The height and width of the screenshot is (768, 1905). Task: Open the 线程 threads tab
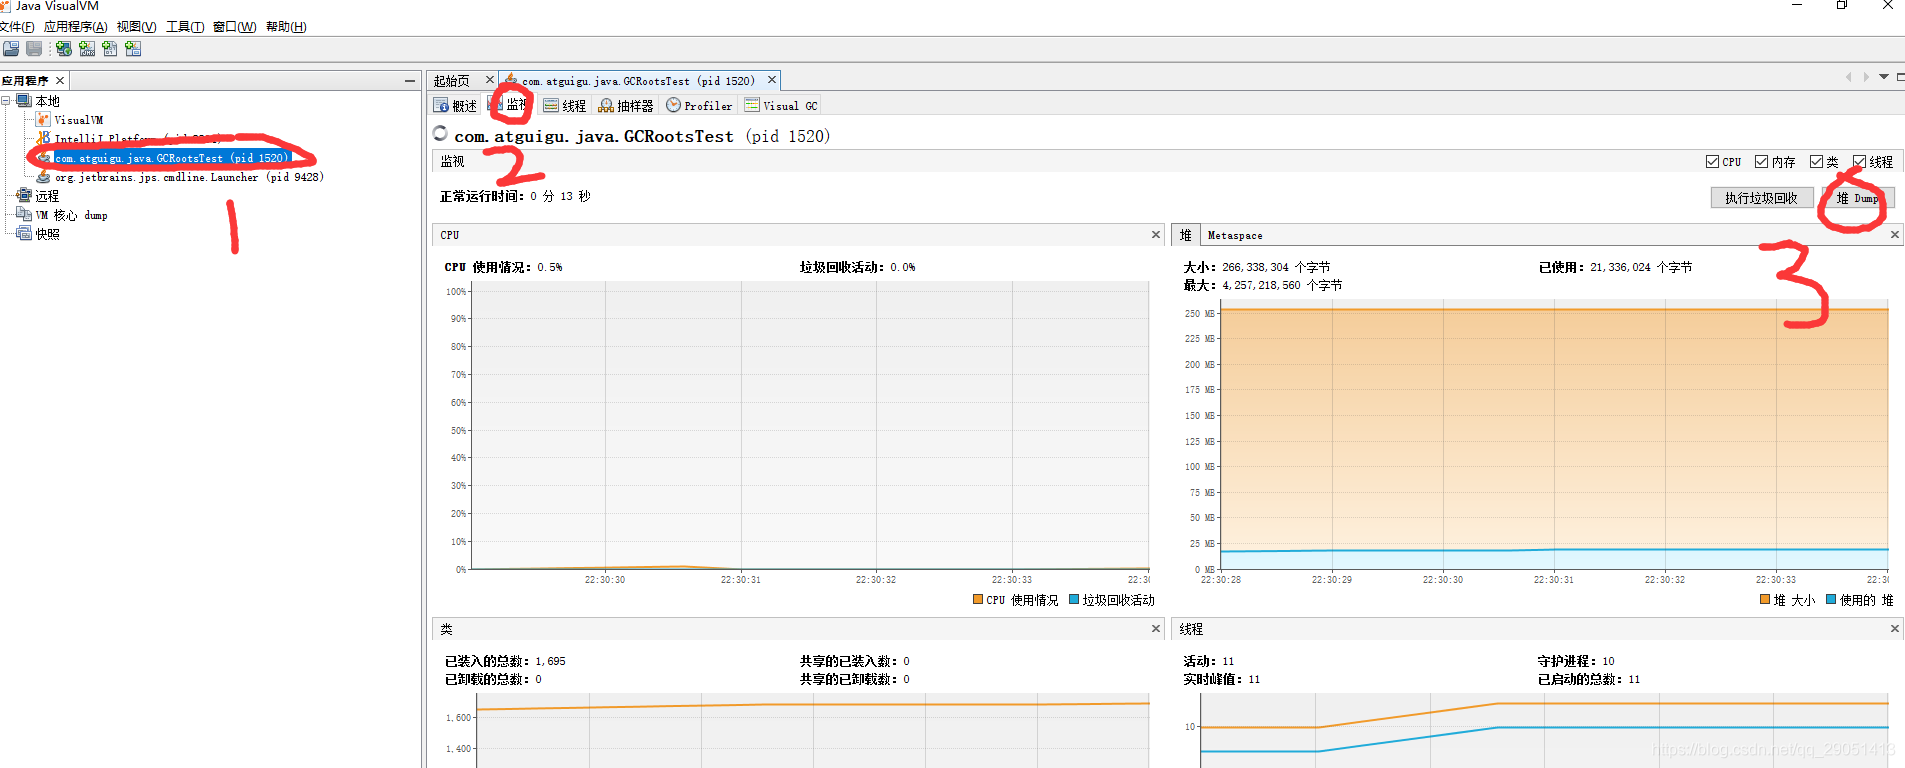pos(565,105)
